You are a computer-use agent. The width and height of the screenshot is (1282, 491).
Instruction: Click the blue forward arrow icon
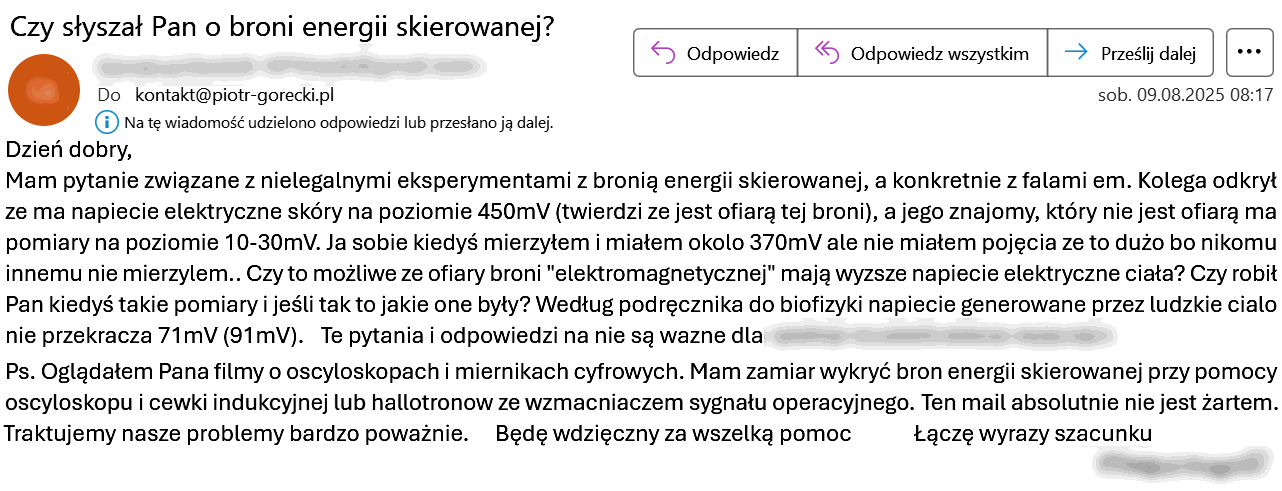click(1077, 53)
